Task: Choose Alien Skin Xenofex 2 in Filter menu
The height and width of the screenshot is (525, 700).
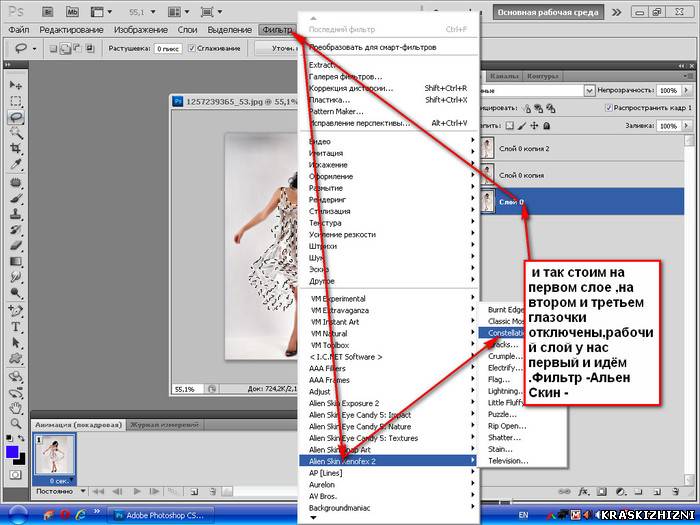Action: pyautogui.click(x=388, y=461)
